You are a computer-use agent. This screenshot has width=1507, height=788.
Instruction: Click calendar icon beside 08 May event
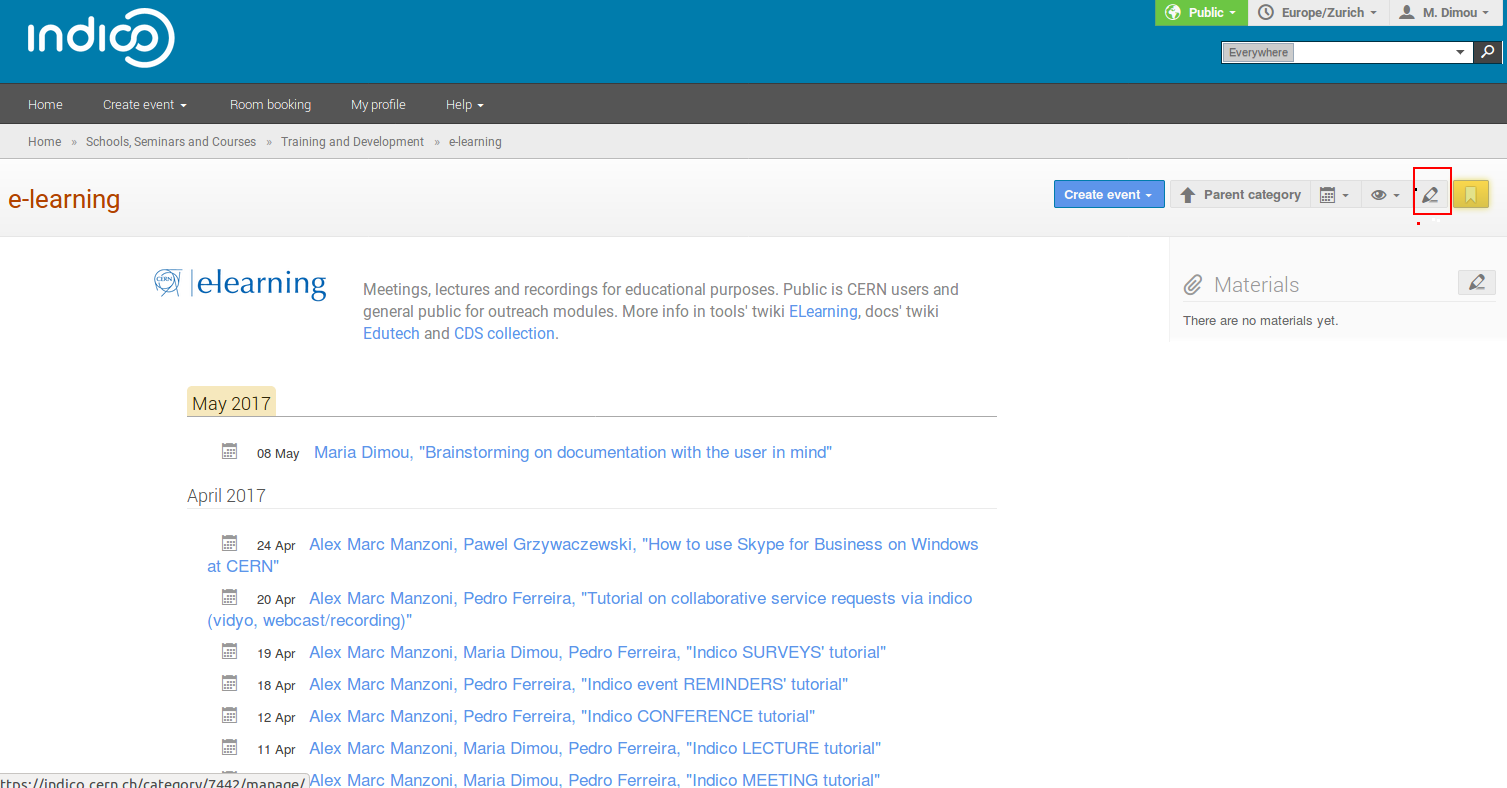click(229, 451)
